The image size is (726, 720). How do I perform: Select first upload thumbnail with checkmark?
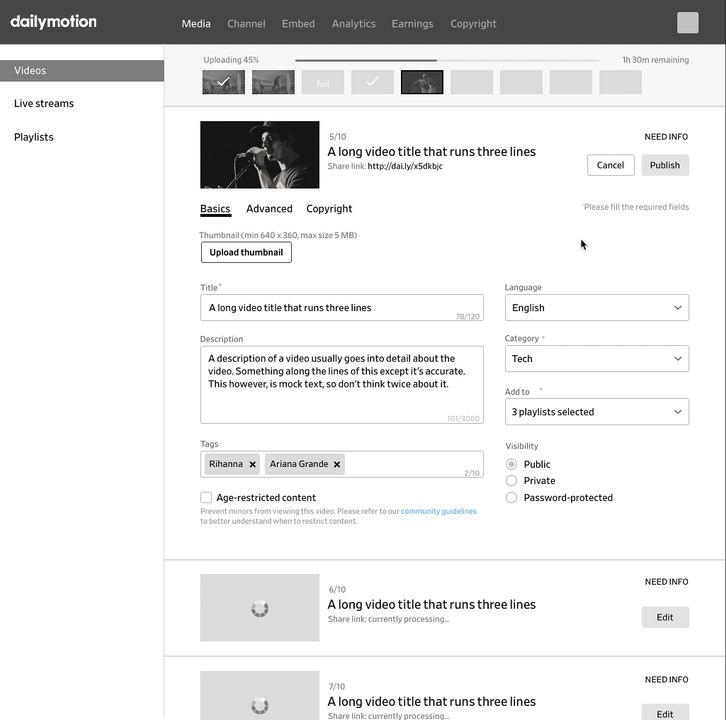224,82
